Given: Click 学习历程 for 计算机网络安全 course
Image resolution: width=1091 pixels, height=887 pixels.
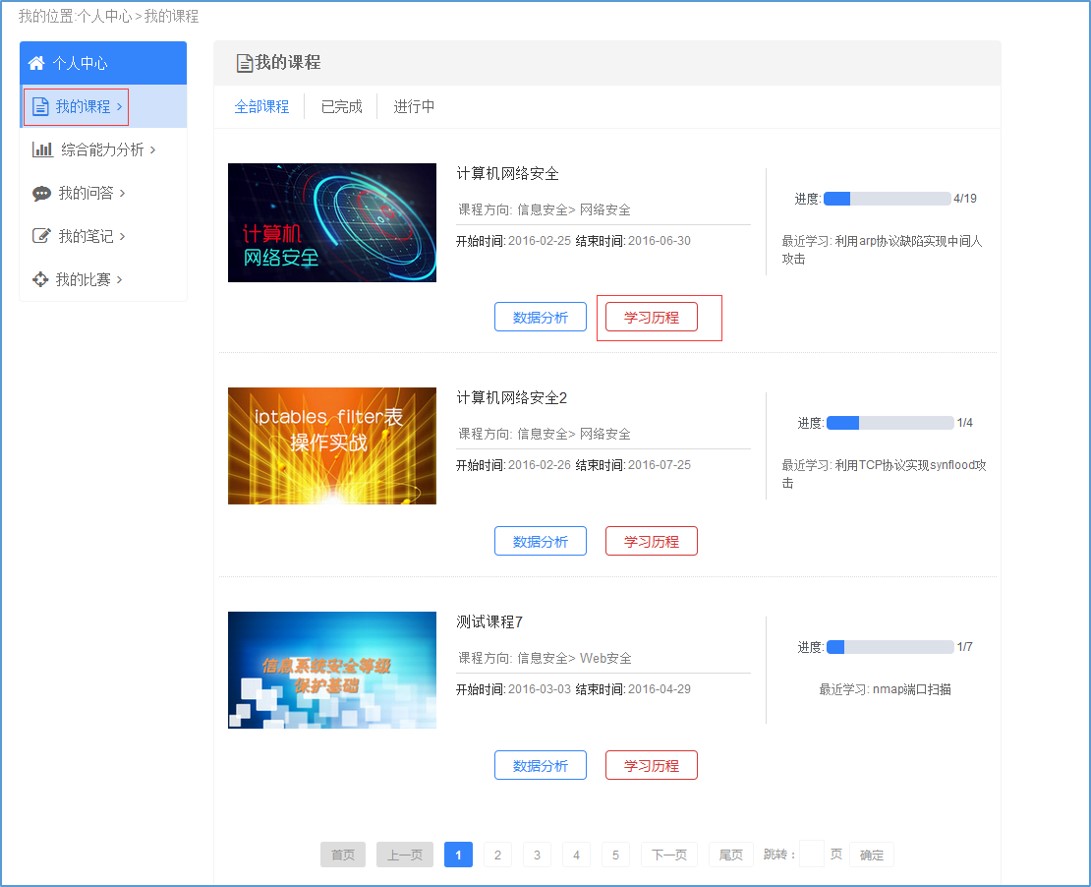Looking at the screenshot, I should (651, 317).
